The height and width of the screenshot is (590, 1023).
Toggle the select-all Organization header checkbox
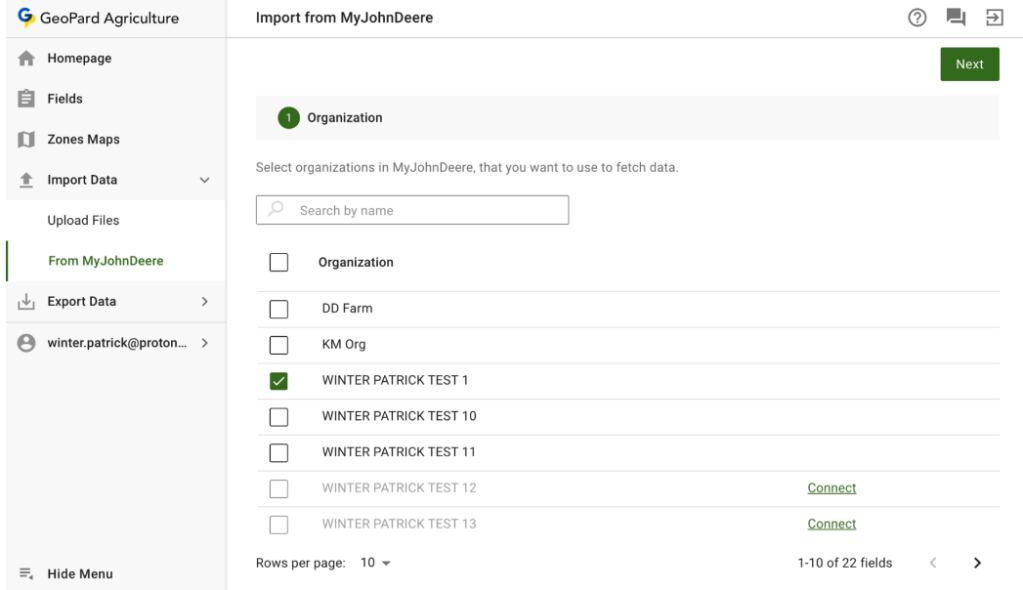pos(279,262)
